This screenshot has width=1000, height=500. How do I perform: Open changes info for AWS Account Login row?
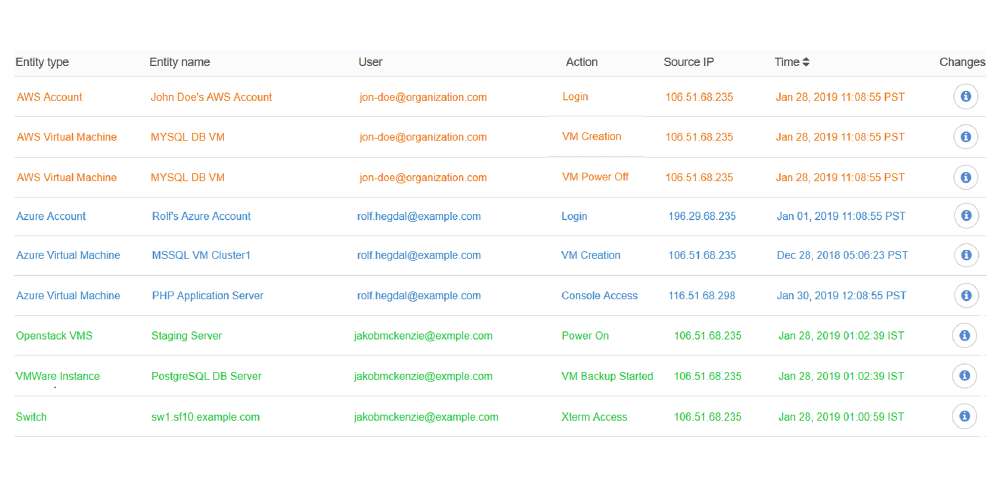click(966, 97)
